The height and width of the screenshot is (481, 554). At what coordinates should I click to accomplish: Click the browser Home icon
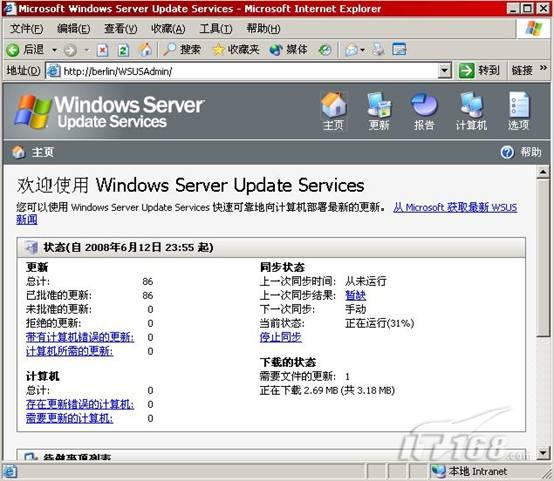(145, 49)
